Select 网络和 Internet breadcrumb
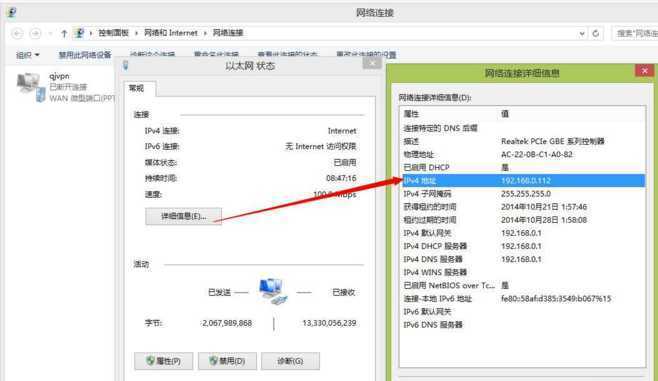This screenshot has width=658, height=381. coord(170,33)
